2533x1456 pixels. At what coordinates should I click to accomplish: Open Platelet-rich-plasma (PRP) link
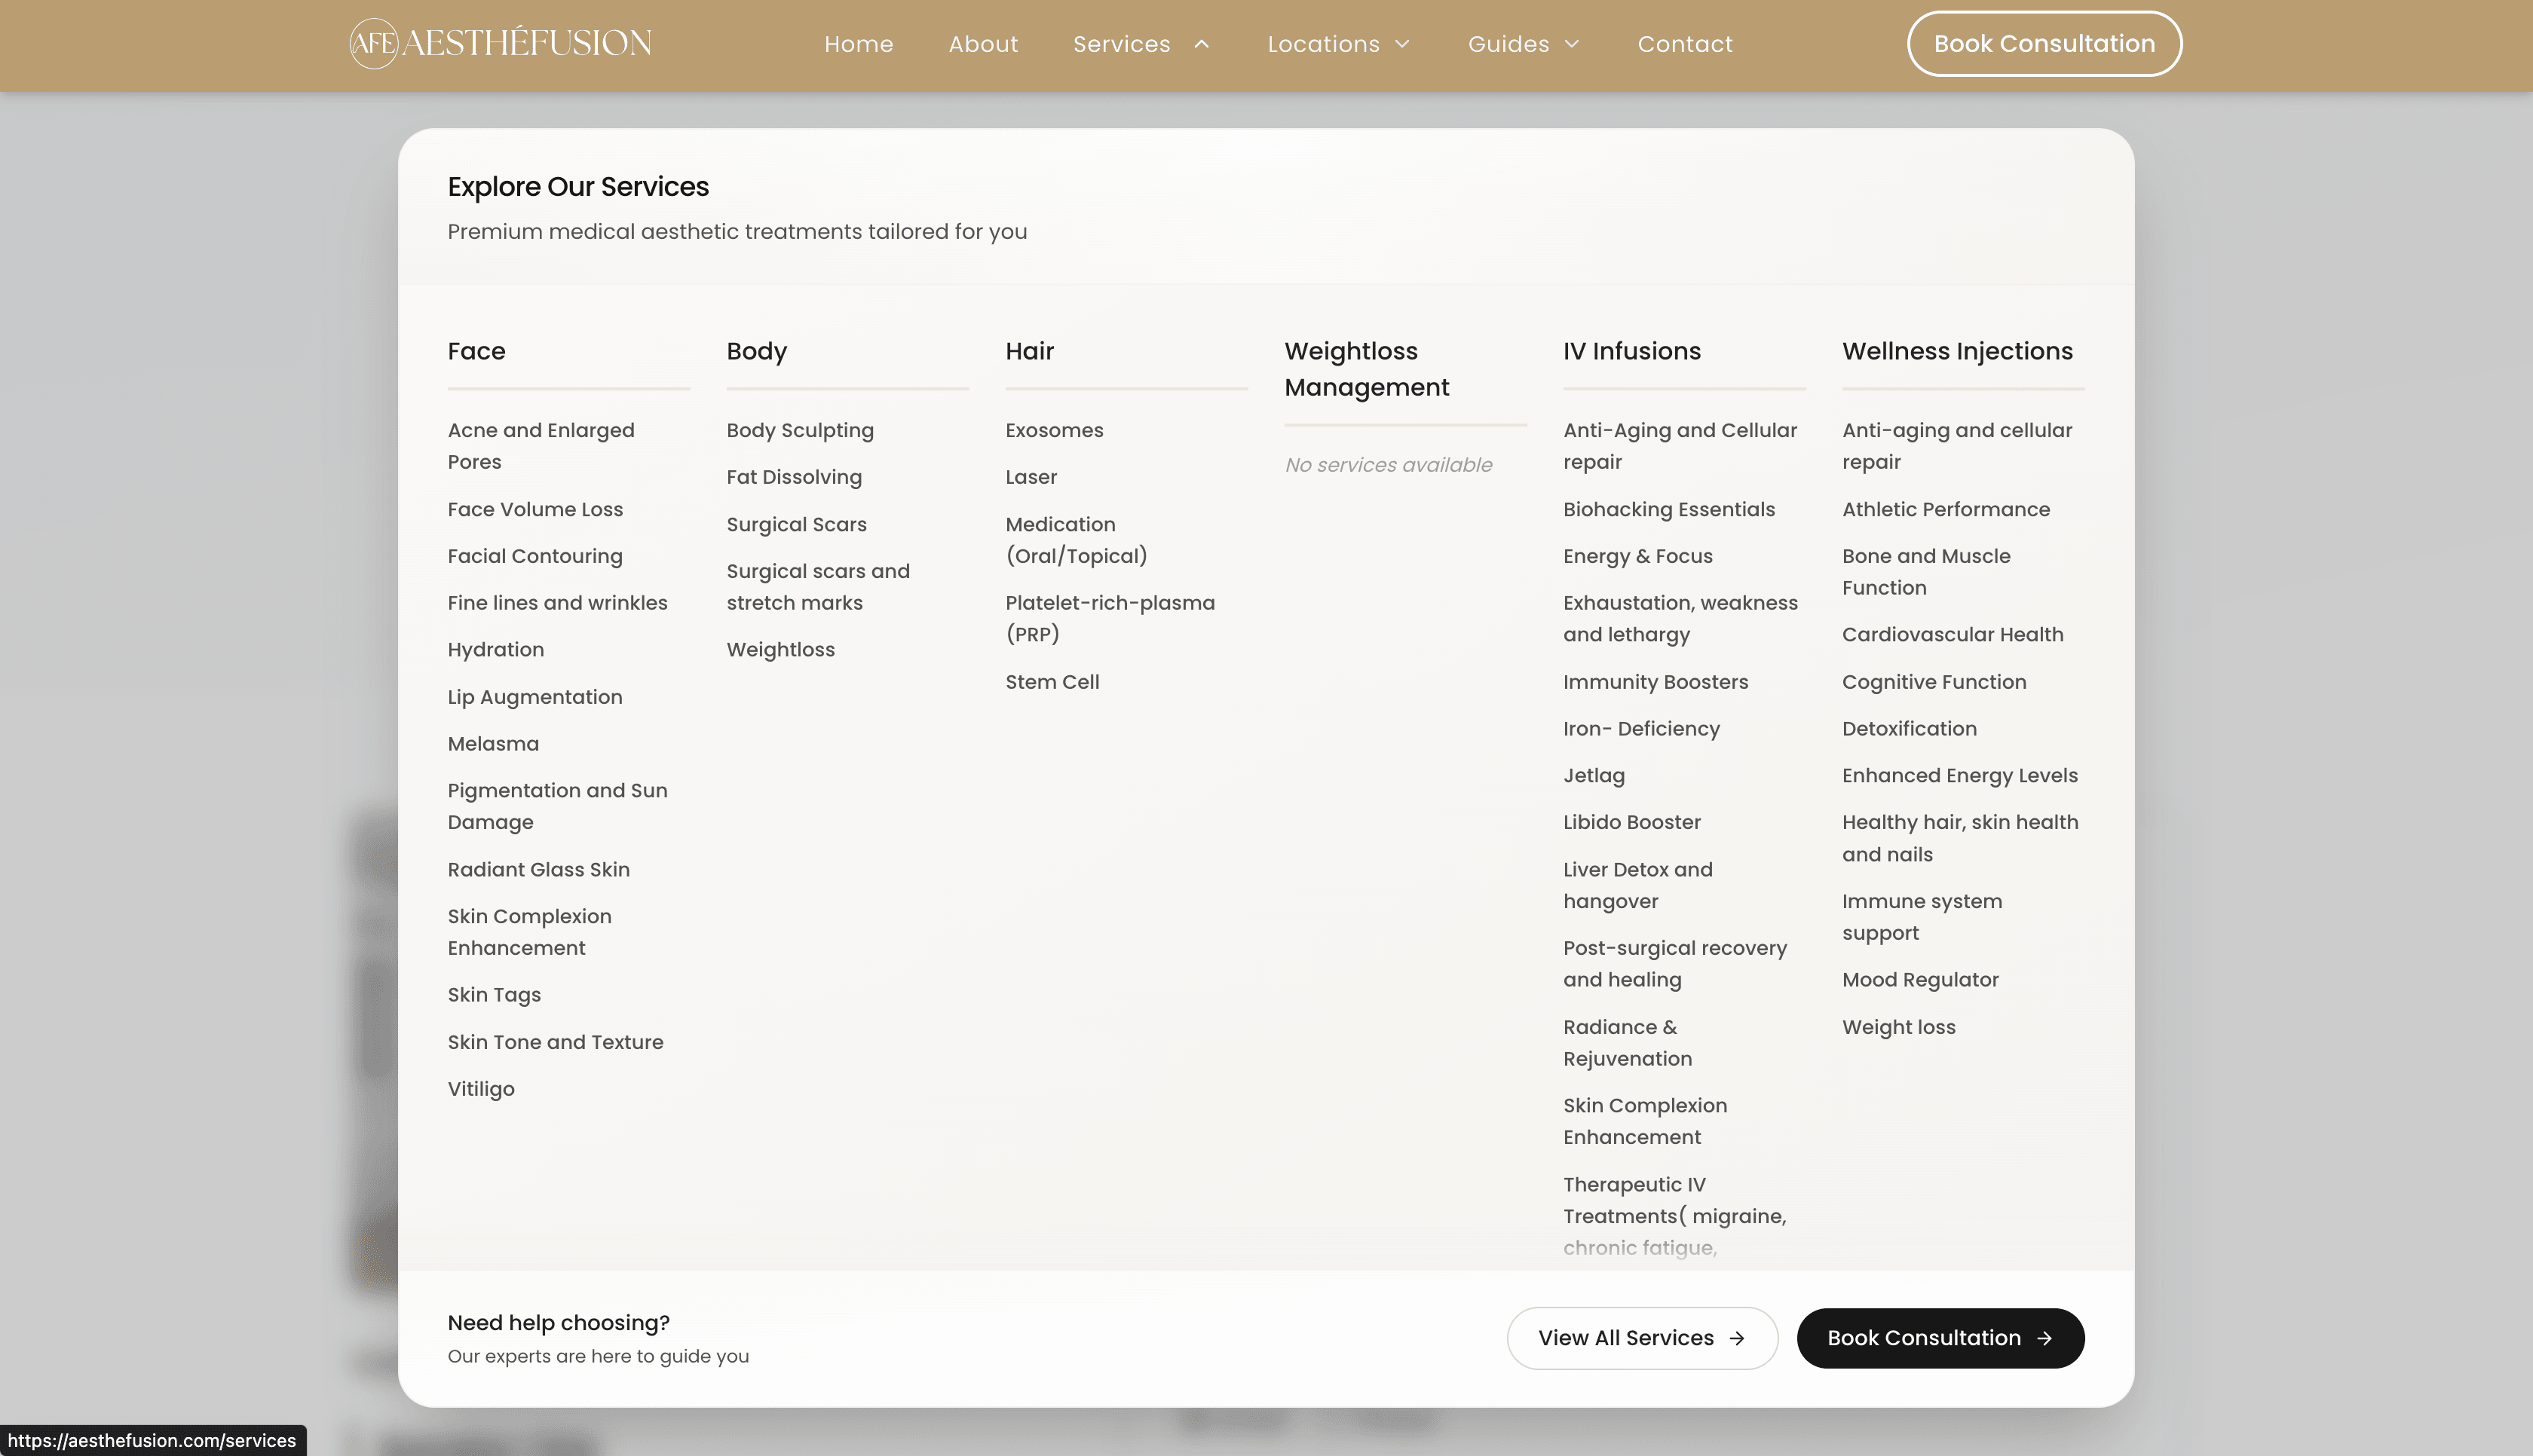pos(1110,618)
